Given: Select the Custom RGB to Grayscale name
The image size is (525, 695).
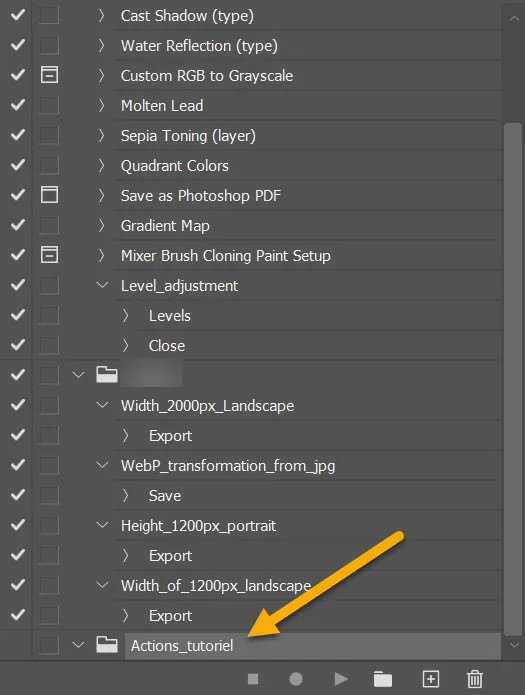Looking at the screenshot, I should pos(207,76).
